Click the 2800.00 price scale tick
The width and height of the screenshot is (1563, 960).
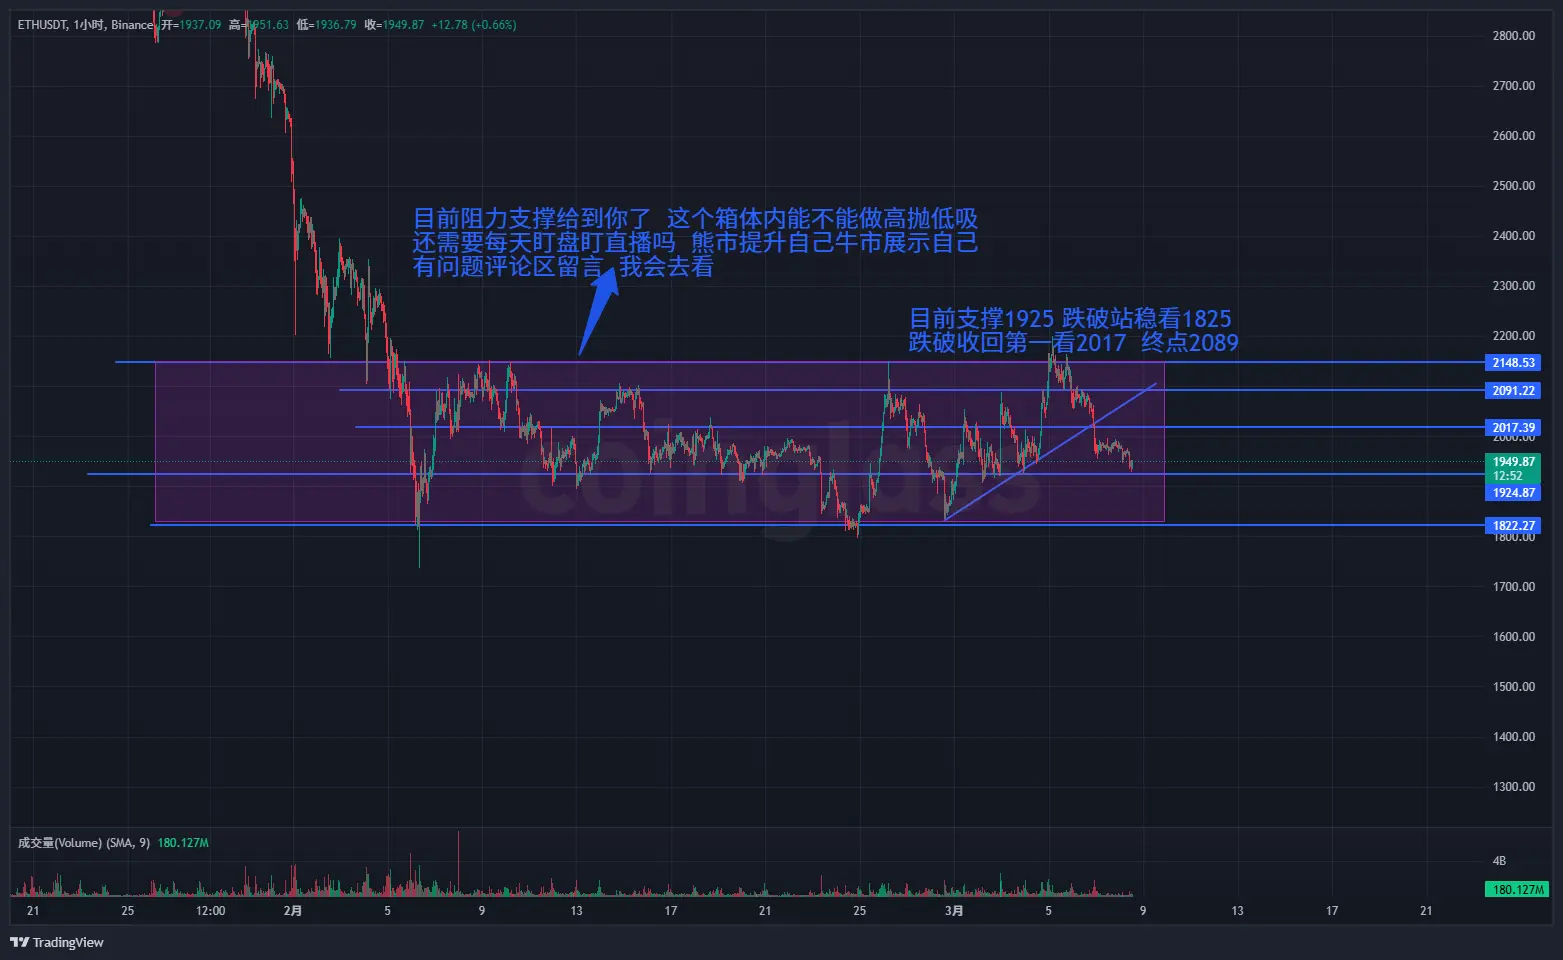1513,36
